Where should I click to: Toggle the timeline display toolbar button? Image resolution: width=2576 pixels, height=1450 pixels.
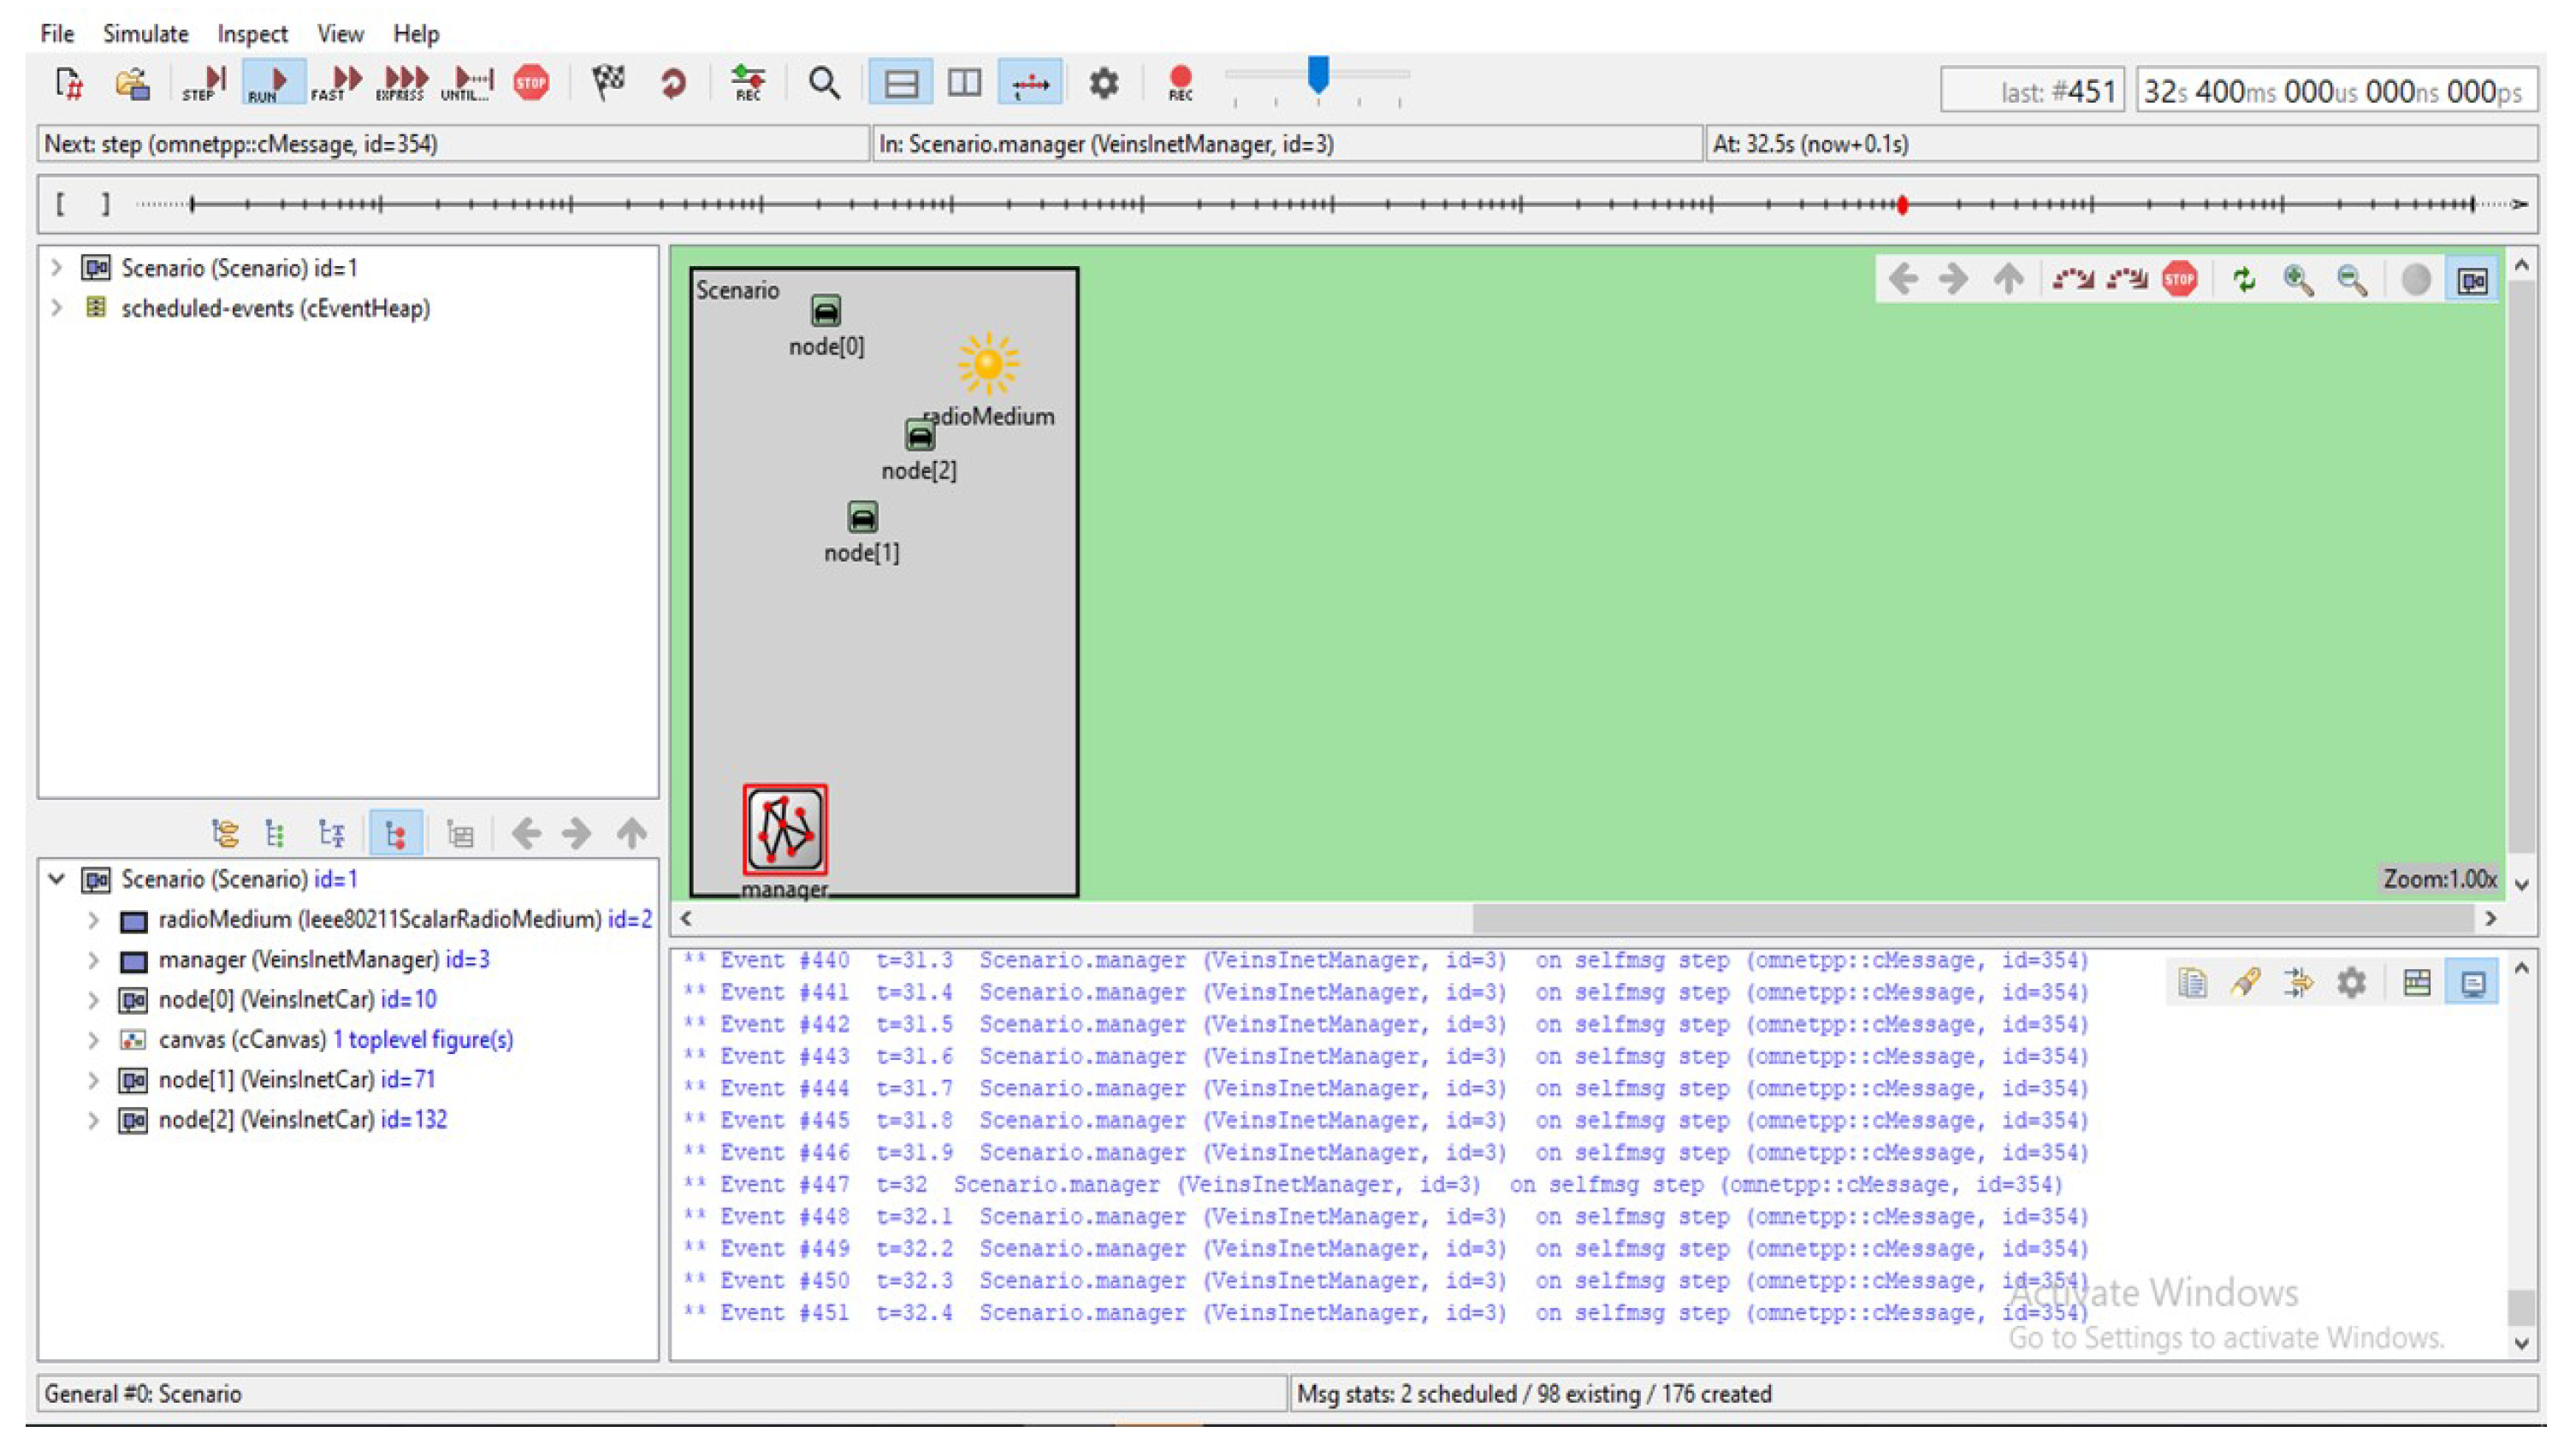[x=1030, y=82]
